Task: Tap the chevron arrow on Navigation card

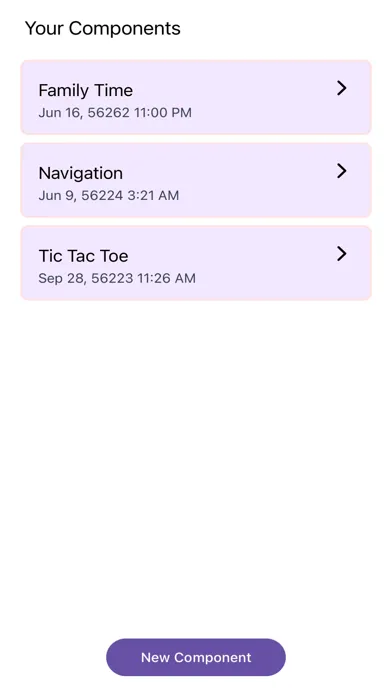Action: (x=341, y=171)
